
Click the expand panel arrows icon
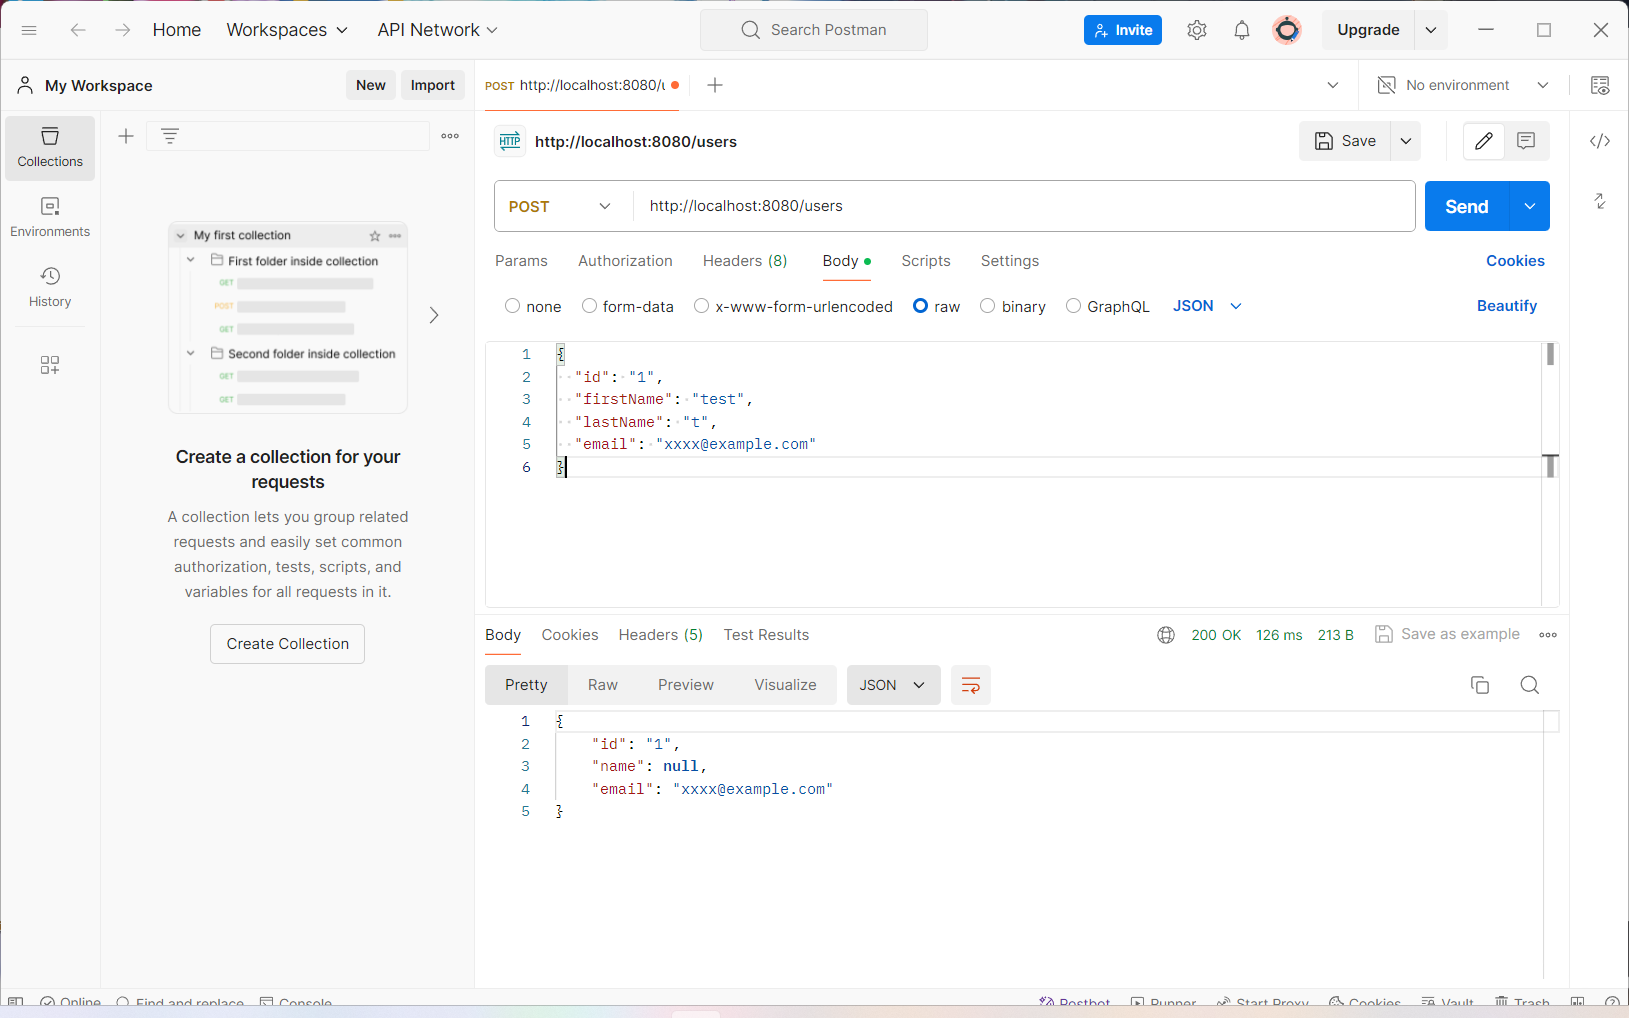[x=1600, y=201]
